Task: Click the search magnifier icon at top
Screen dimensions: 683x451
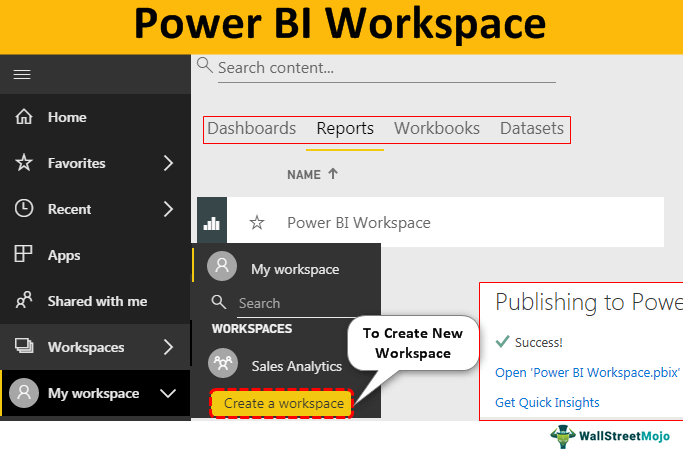Action: click(205, 66)
